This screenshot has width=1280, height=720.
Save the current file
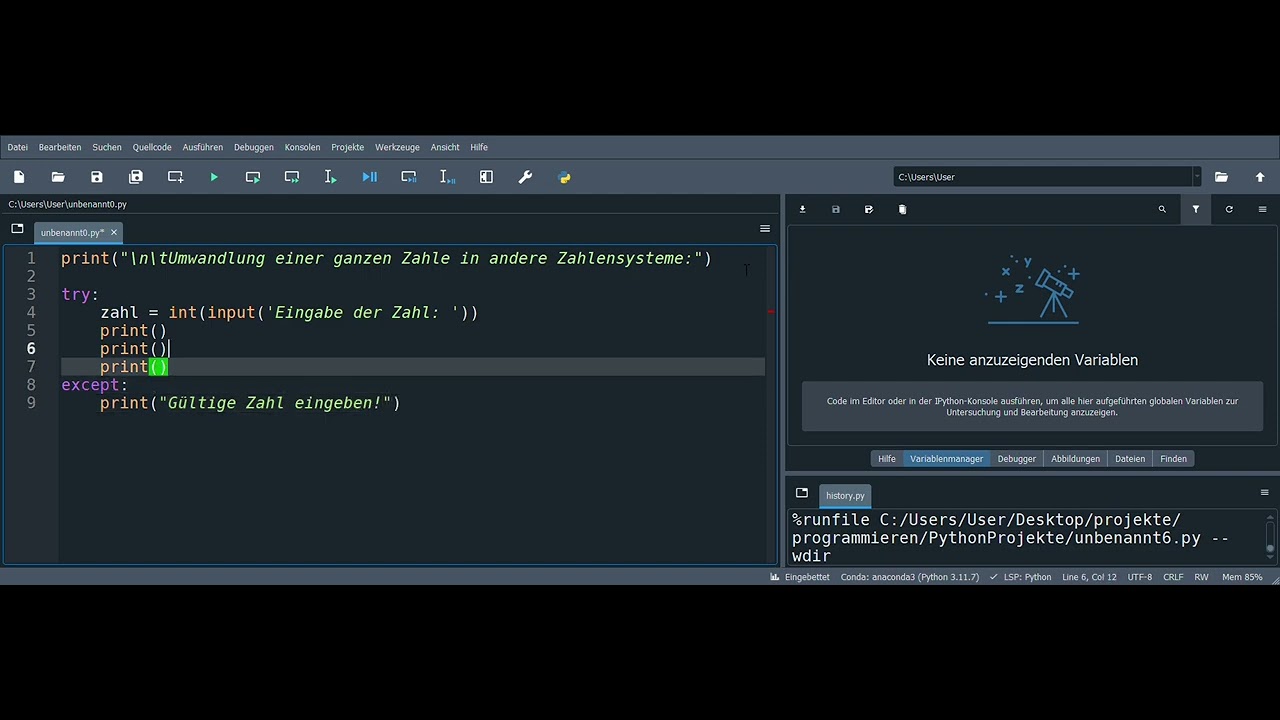(x=97, y=177)
